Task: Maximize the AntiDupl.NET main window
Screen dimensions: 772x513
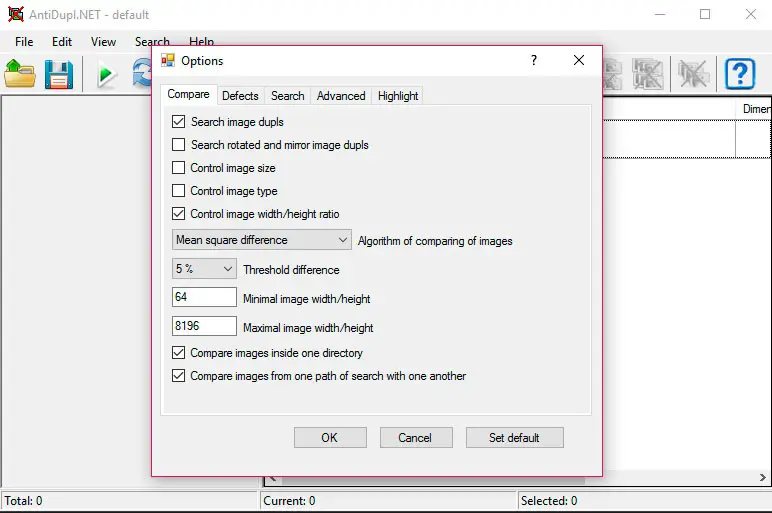Action: click(705, 14)
